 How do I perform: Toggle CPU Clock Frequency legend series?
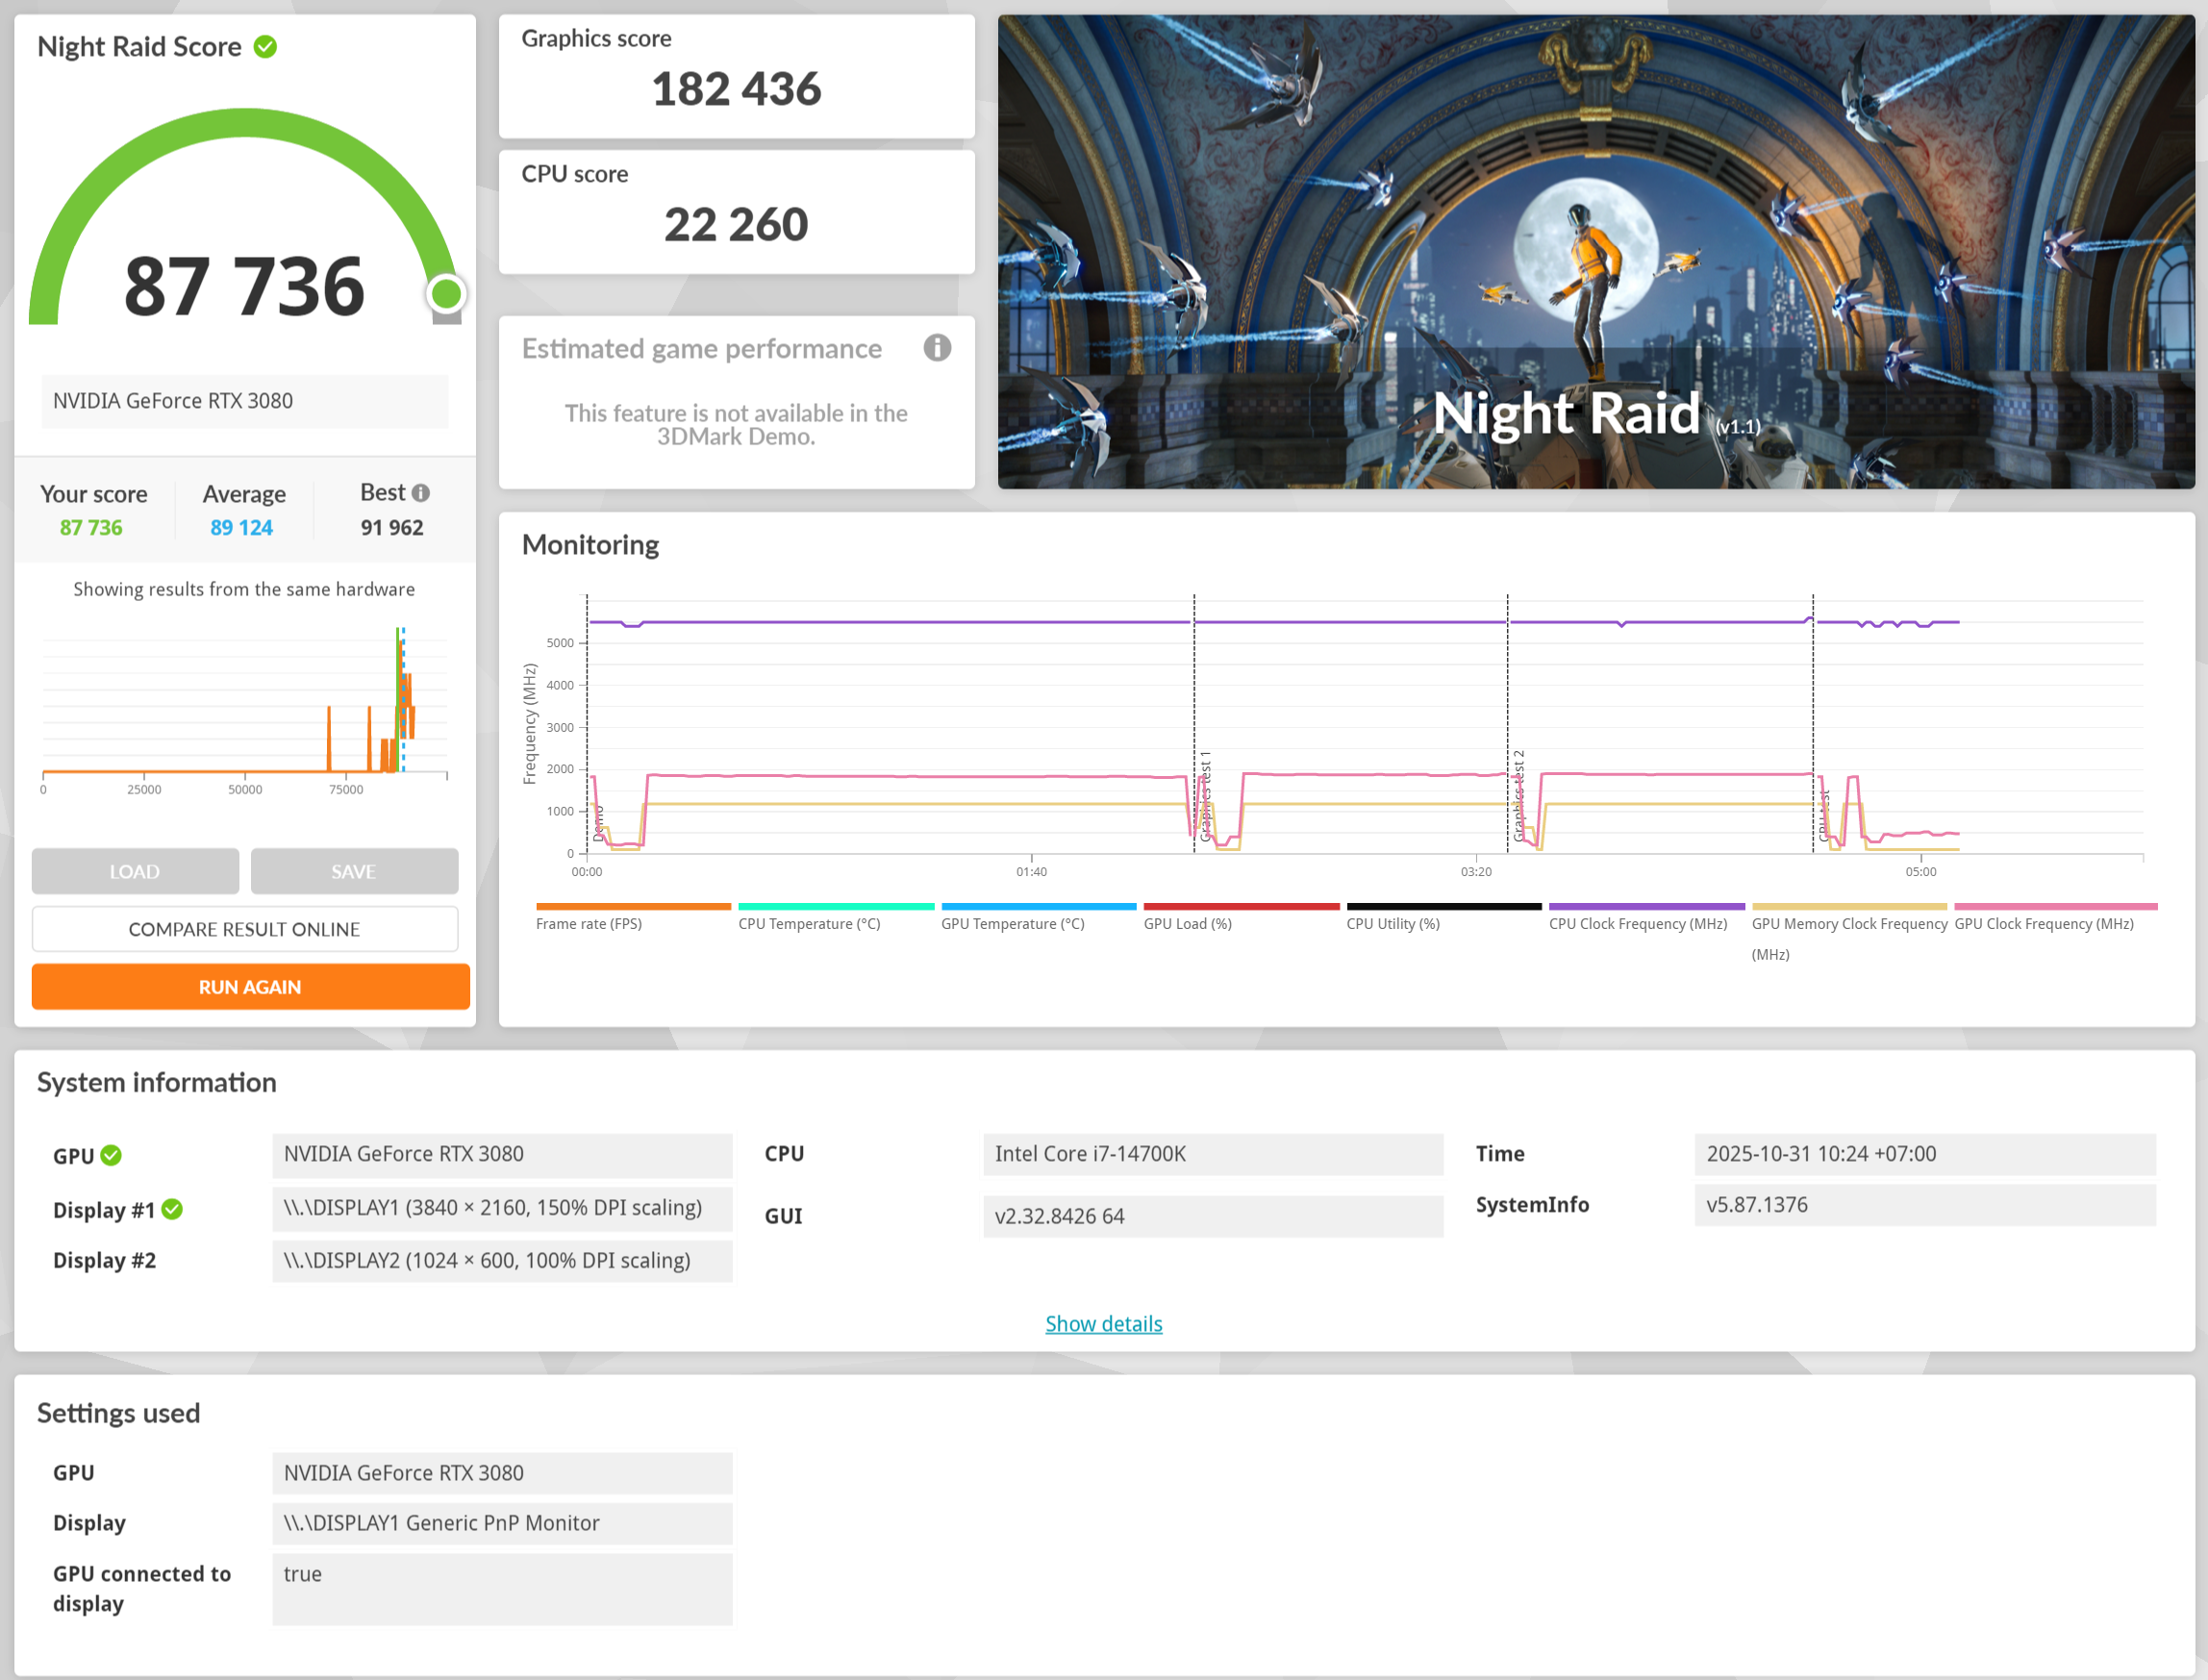coord(1637,923)
